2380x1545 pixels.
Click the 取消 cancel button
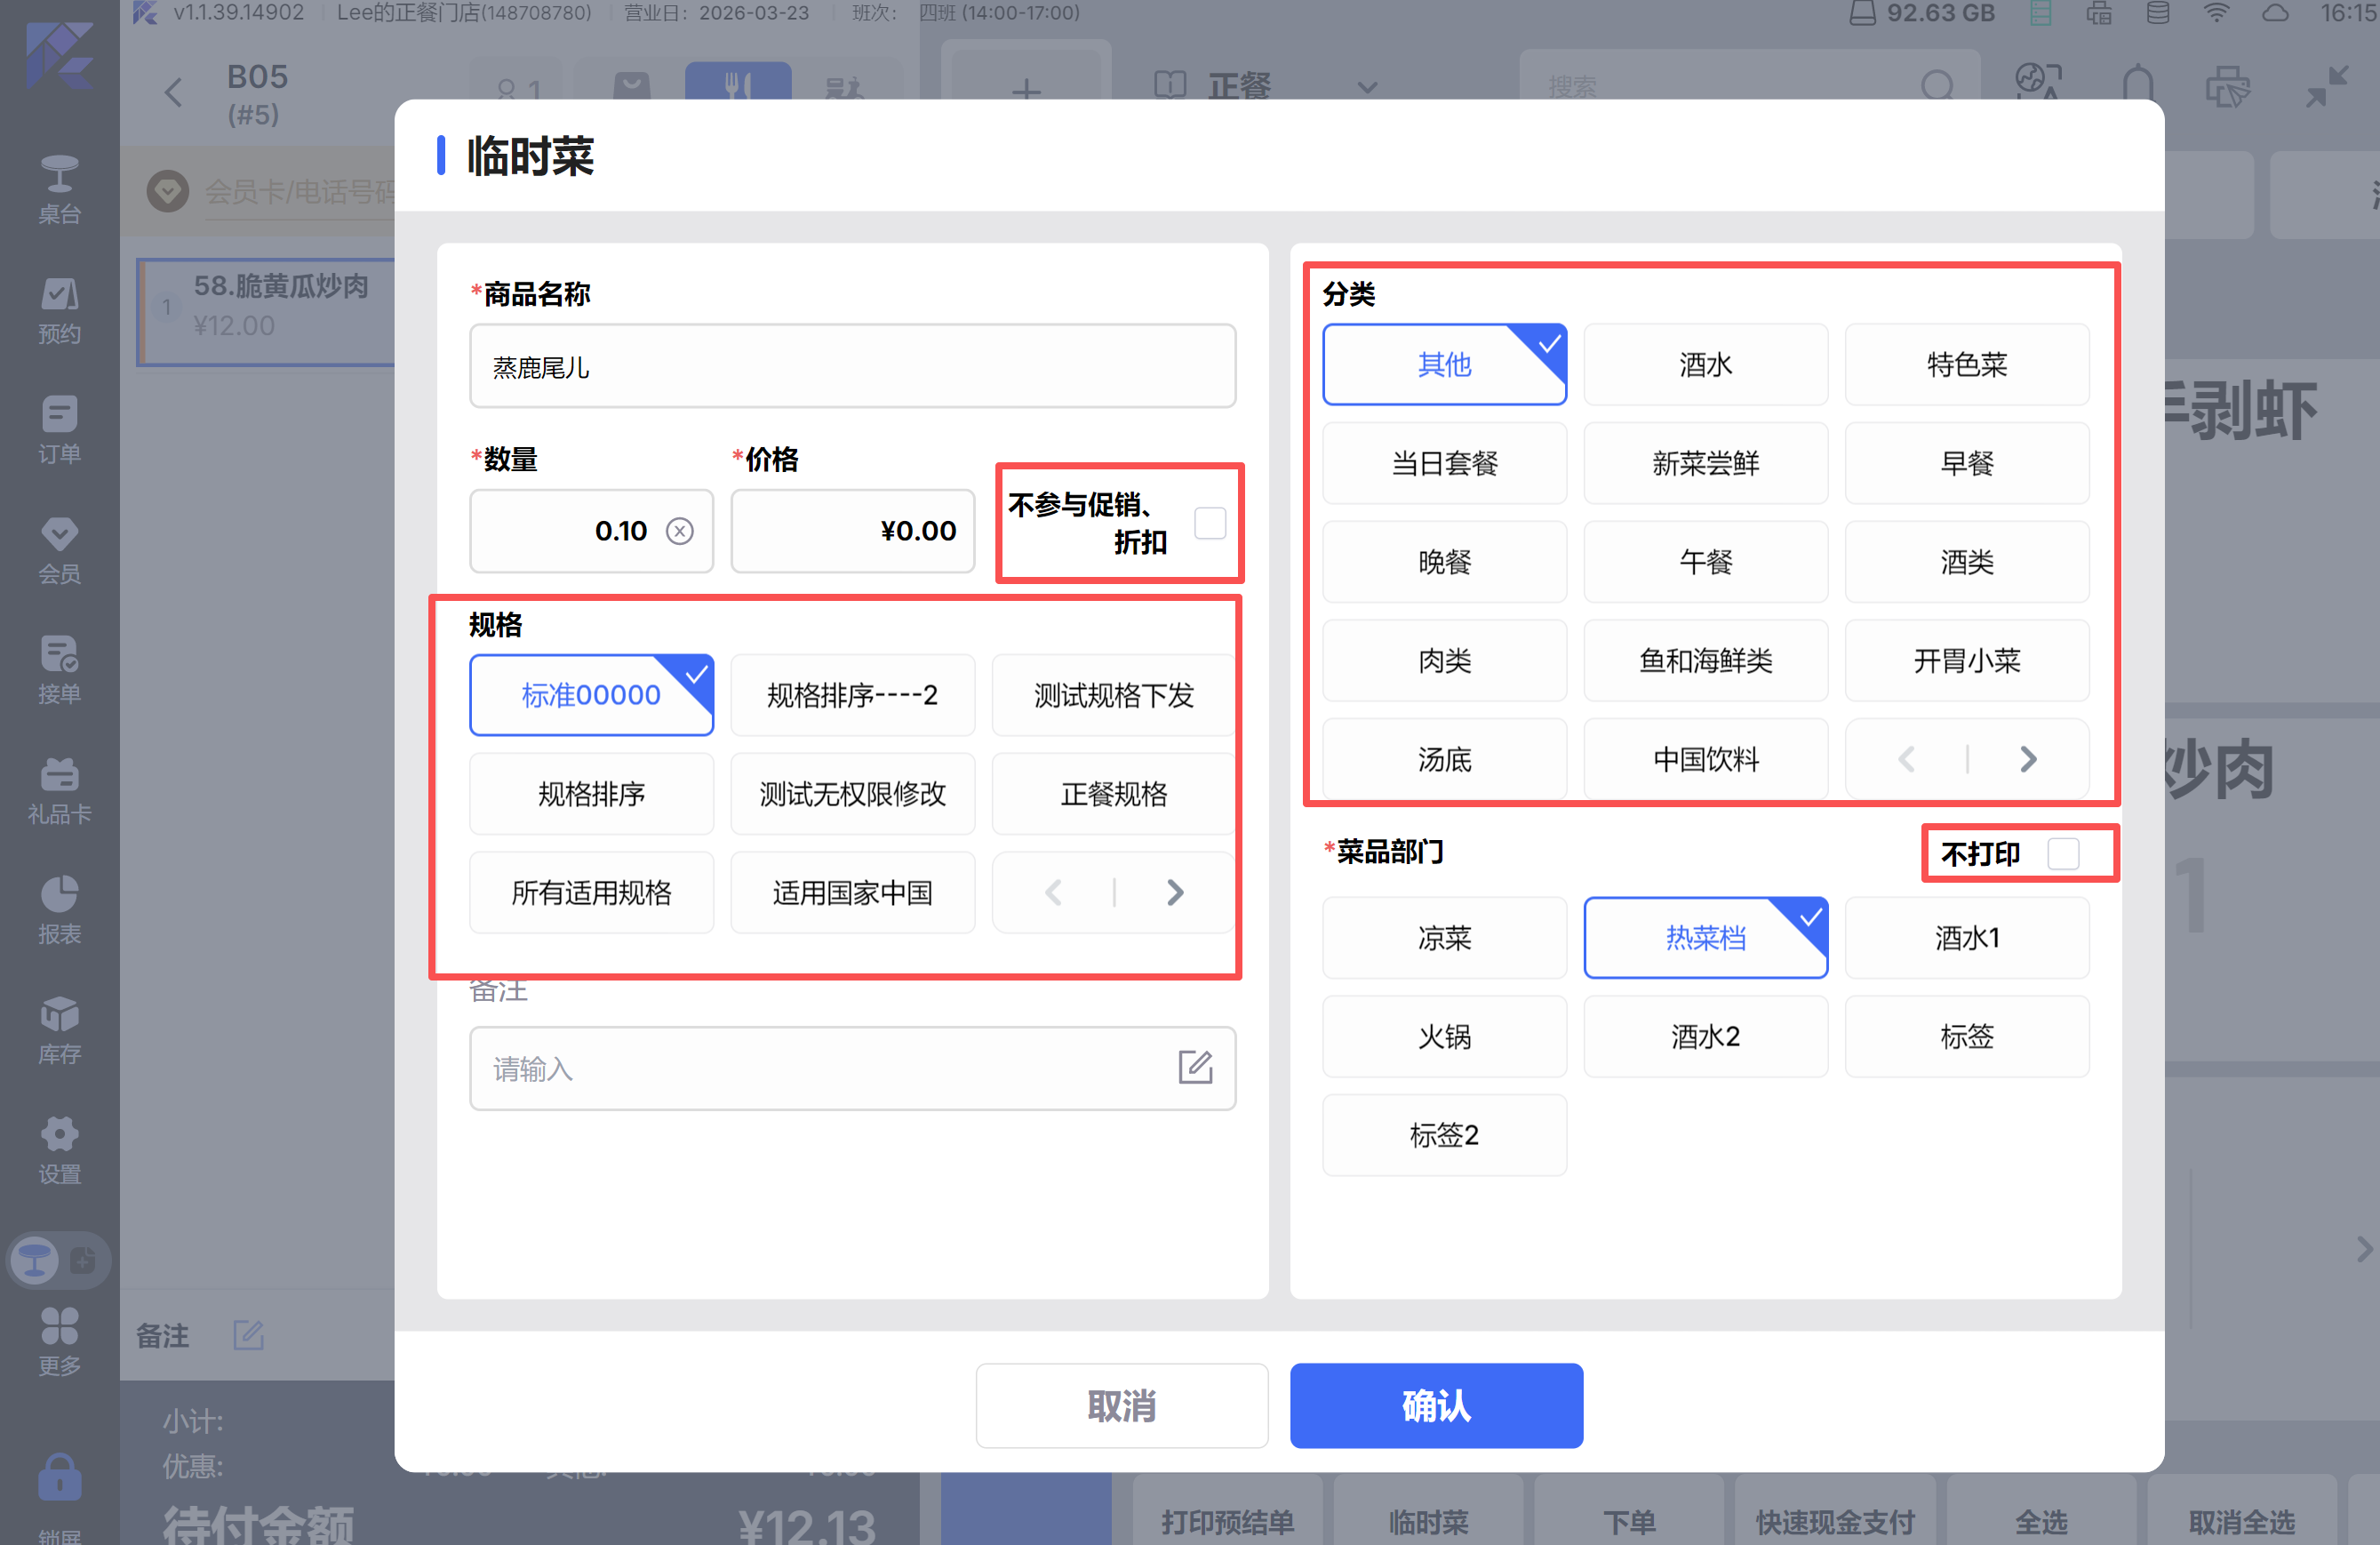tap(1121, 1405)
